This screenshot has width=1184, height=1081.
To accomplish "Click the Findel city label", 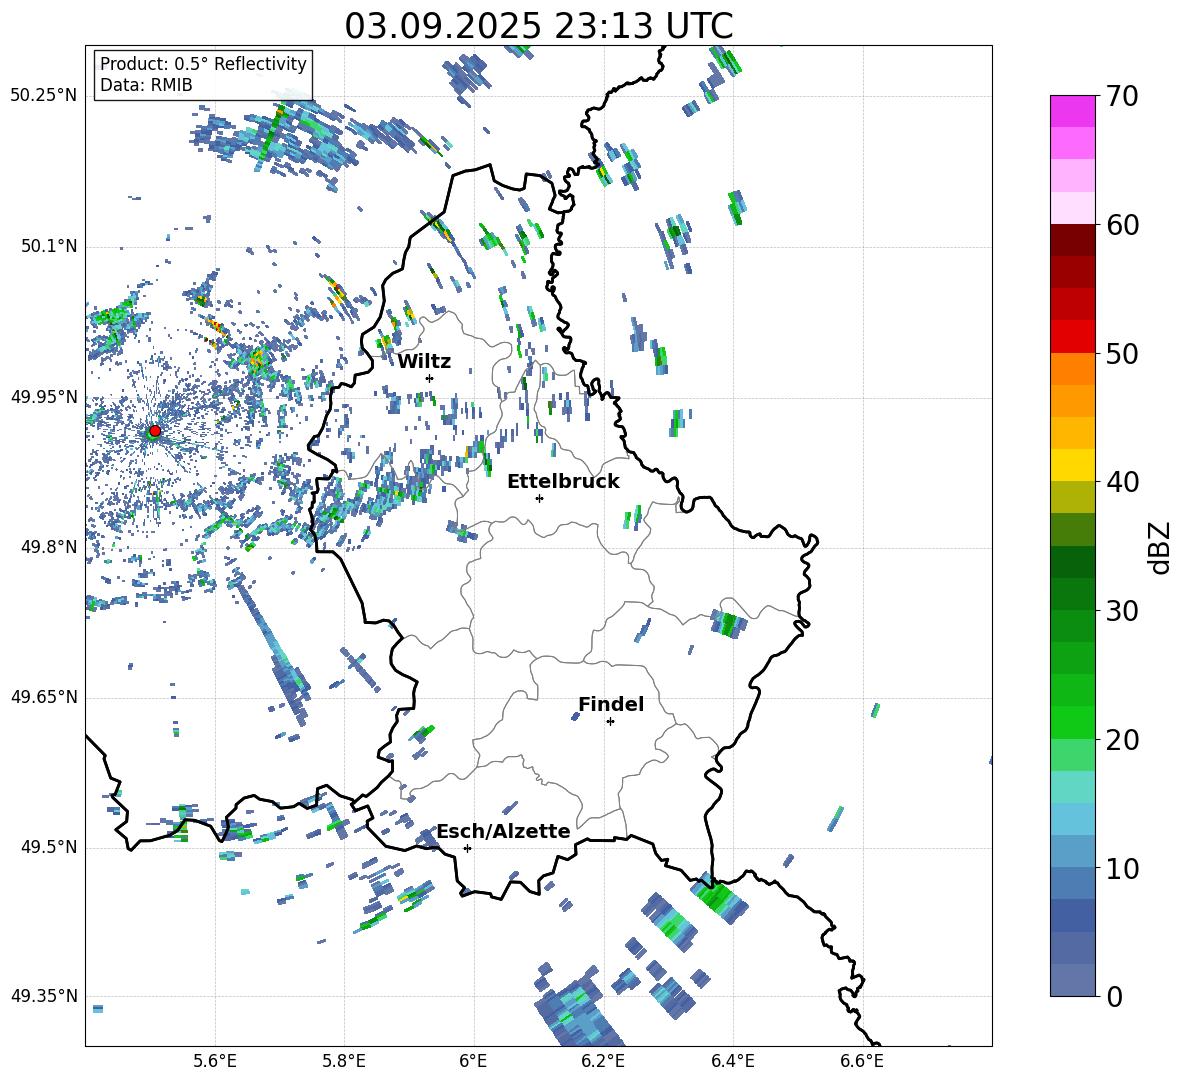I will [611, 704].
